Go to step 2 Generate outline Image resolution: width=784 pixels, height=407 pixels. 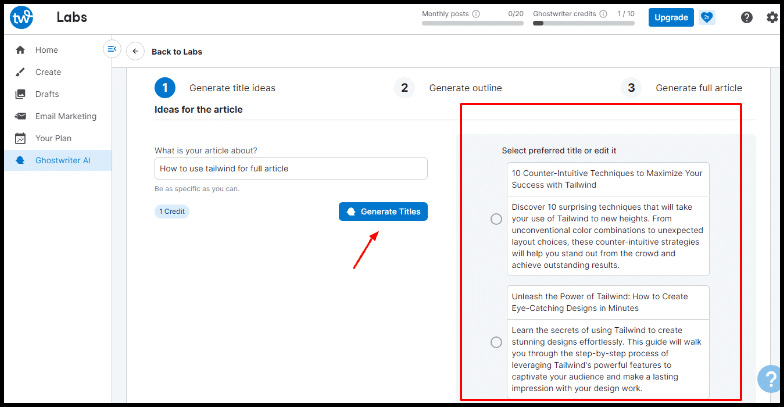click(x=448, y=88)
